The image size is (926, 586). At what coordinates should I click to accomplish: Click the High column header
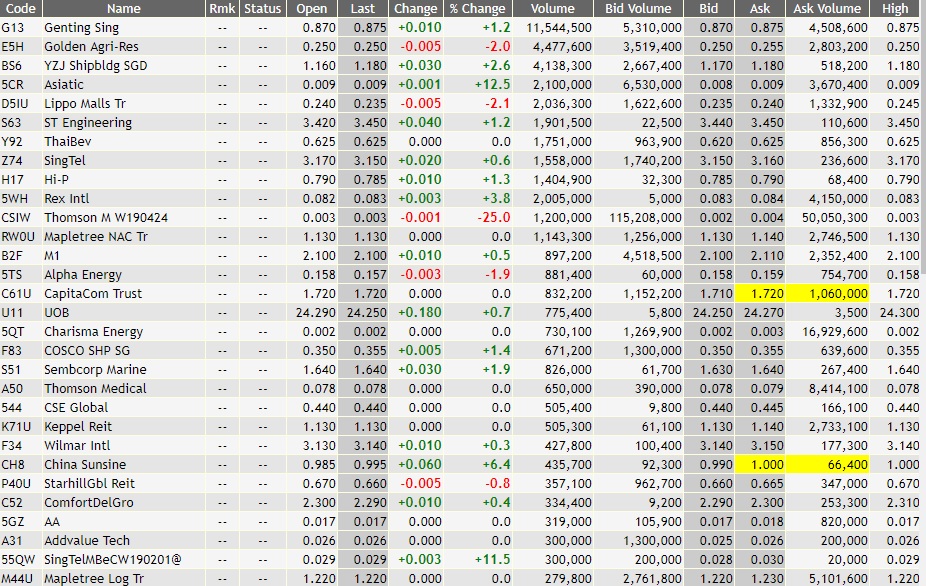click(x=895, y=8)
